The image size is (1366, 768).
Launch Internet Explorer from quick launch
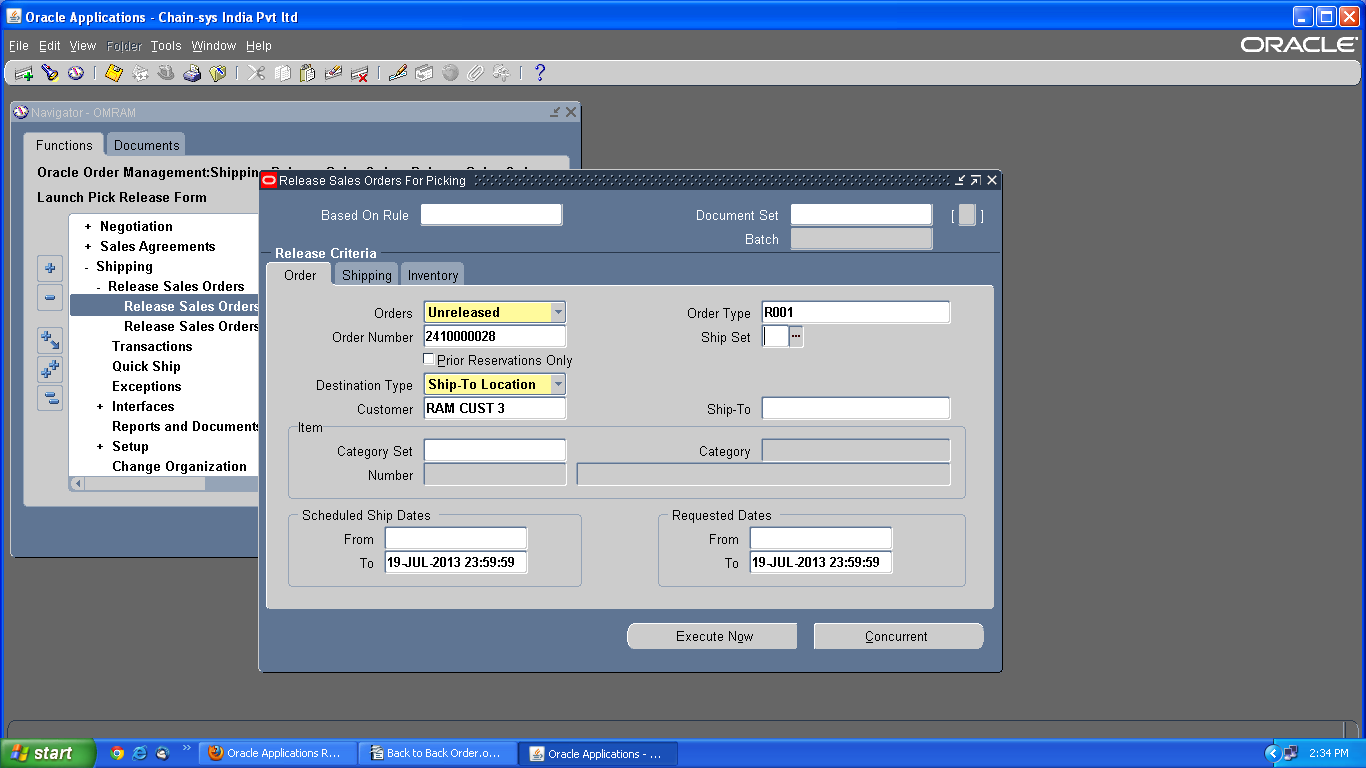[140, 753]
